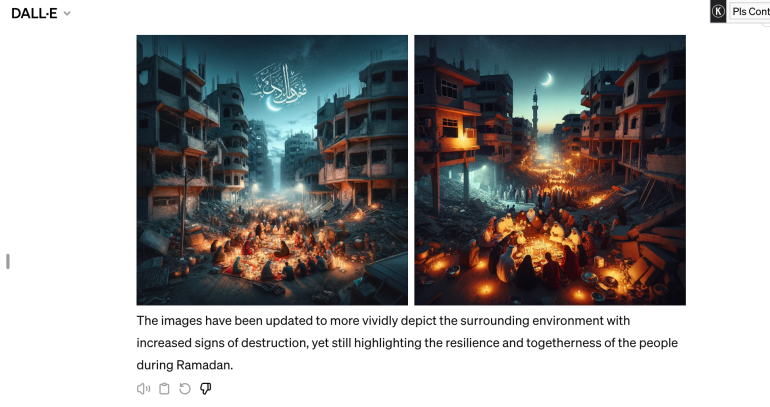Click the crescent moon in right image

coord(547,79)
